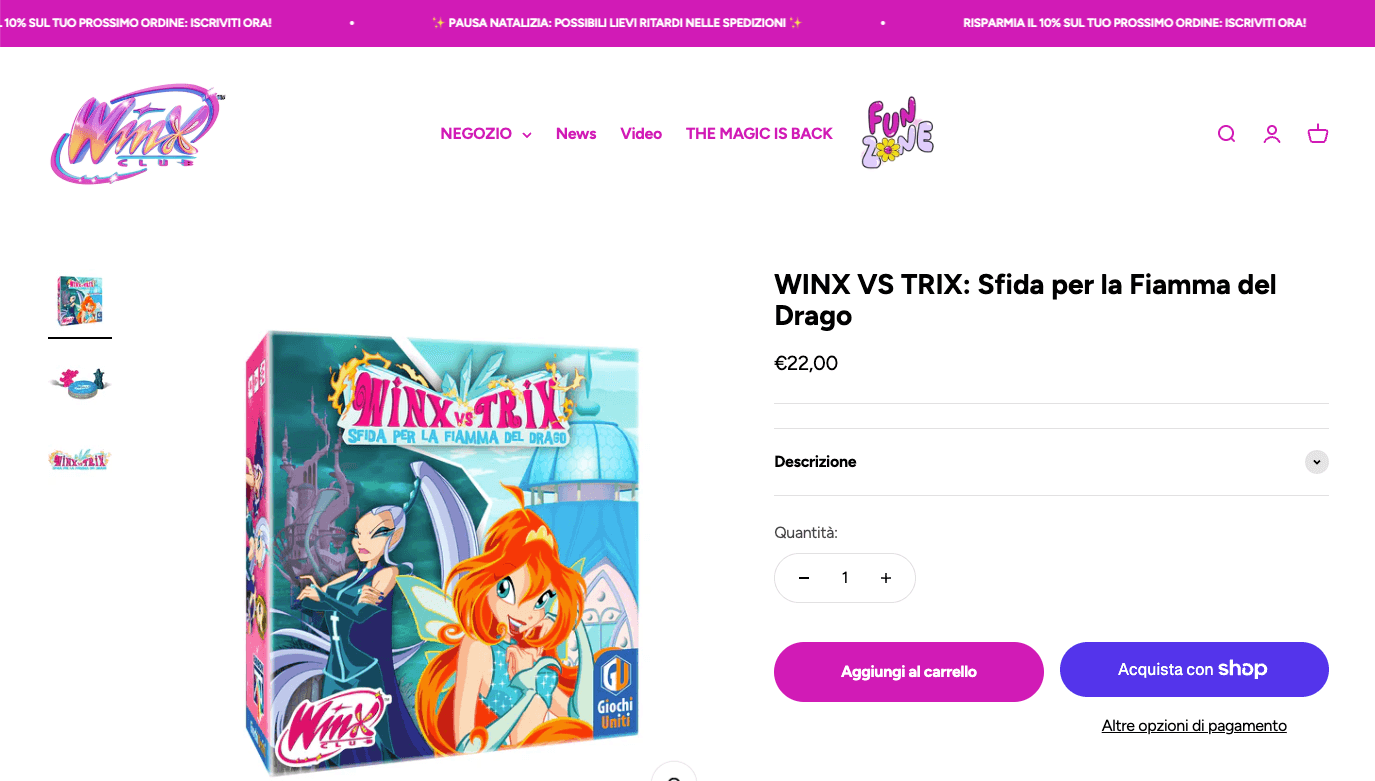Add product with Aggiungi al carrello
Screen dimensions: 1375x781
point(909,672)
